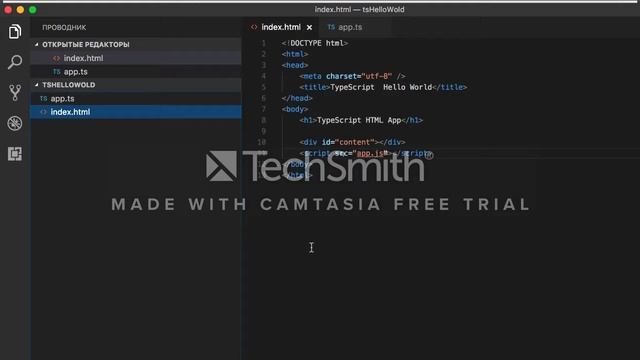Open the Extensions view in activity bar
The height and width of the screenshot is (360, 640).
coord(15,154)
